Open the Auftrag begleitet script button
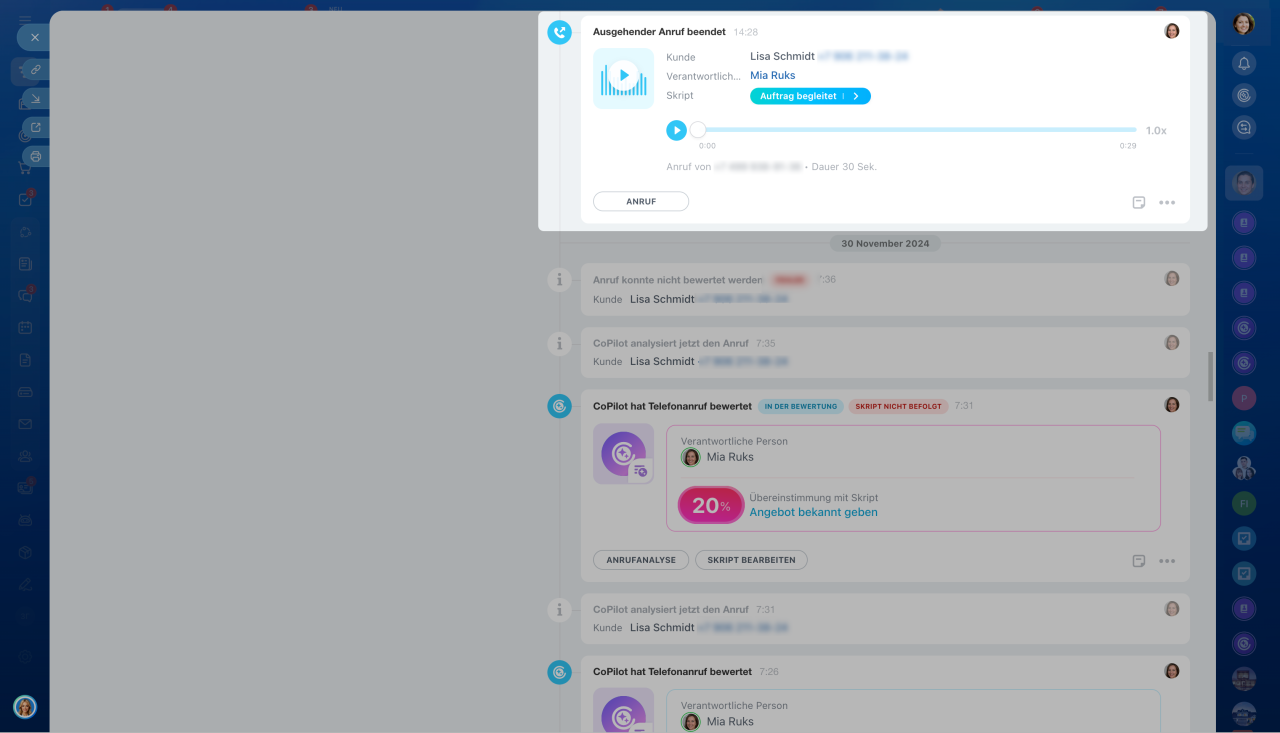The image size is (1280, 733). pyautogui.click(x=810, y=96)
